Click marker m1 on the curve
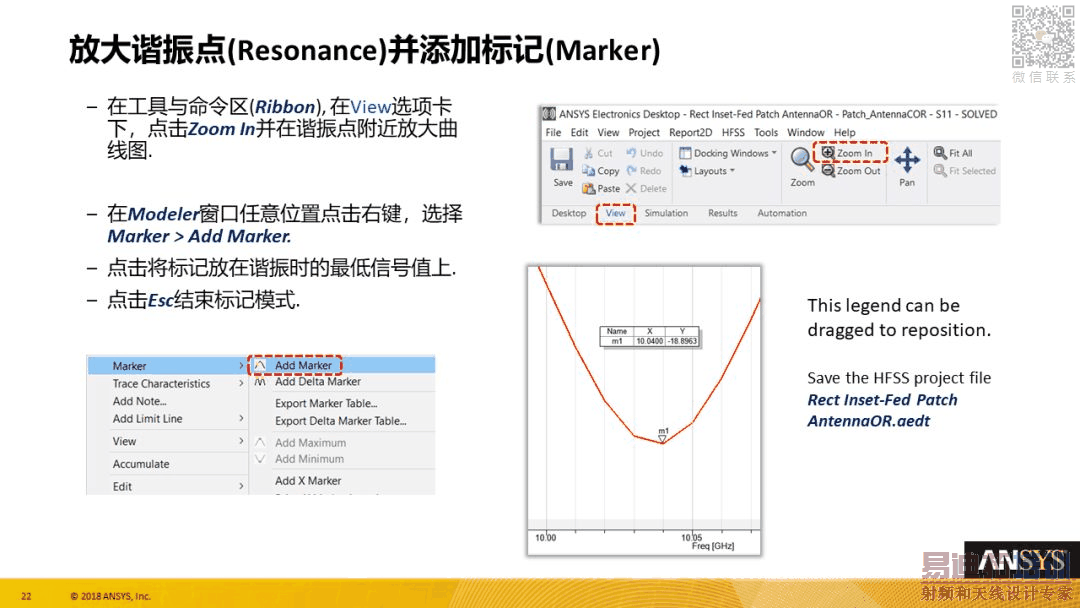The height and width of the screenshot is (608, 1080). point(663,439)
